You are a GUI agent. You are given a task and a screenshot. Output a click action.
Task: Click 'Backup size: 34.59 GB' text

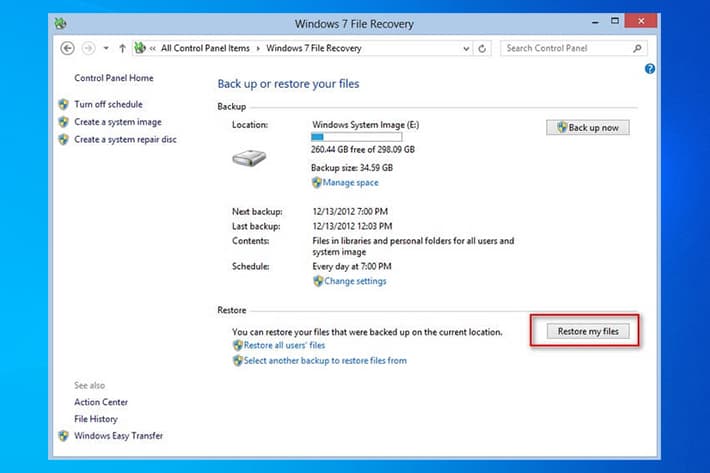[x=352, y=167]
